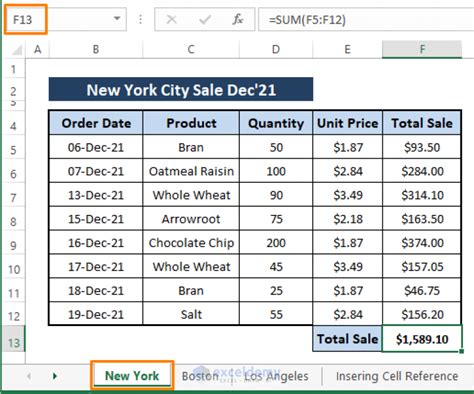This screenshot has width=474, height=394.
Task: Open the Insert Function fx icon
Action: pyautogui.click(x=238, y=20)
